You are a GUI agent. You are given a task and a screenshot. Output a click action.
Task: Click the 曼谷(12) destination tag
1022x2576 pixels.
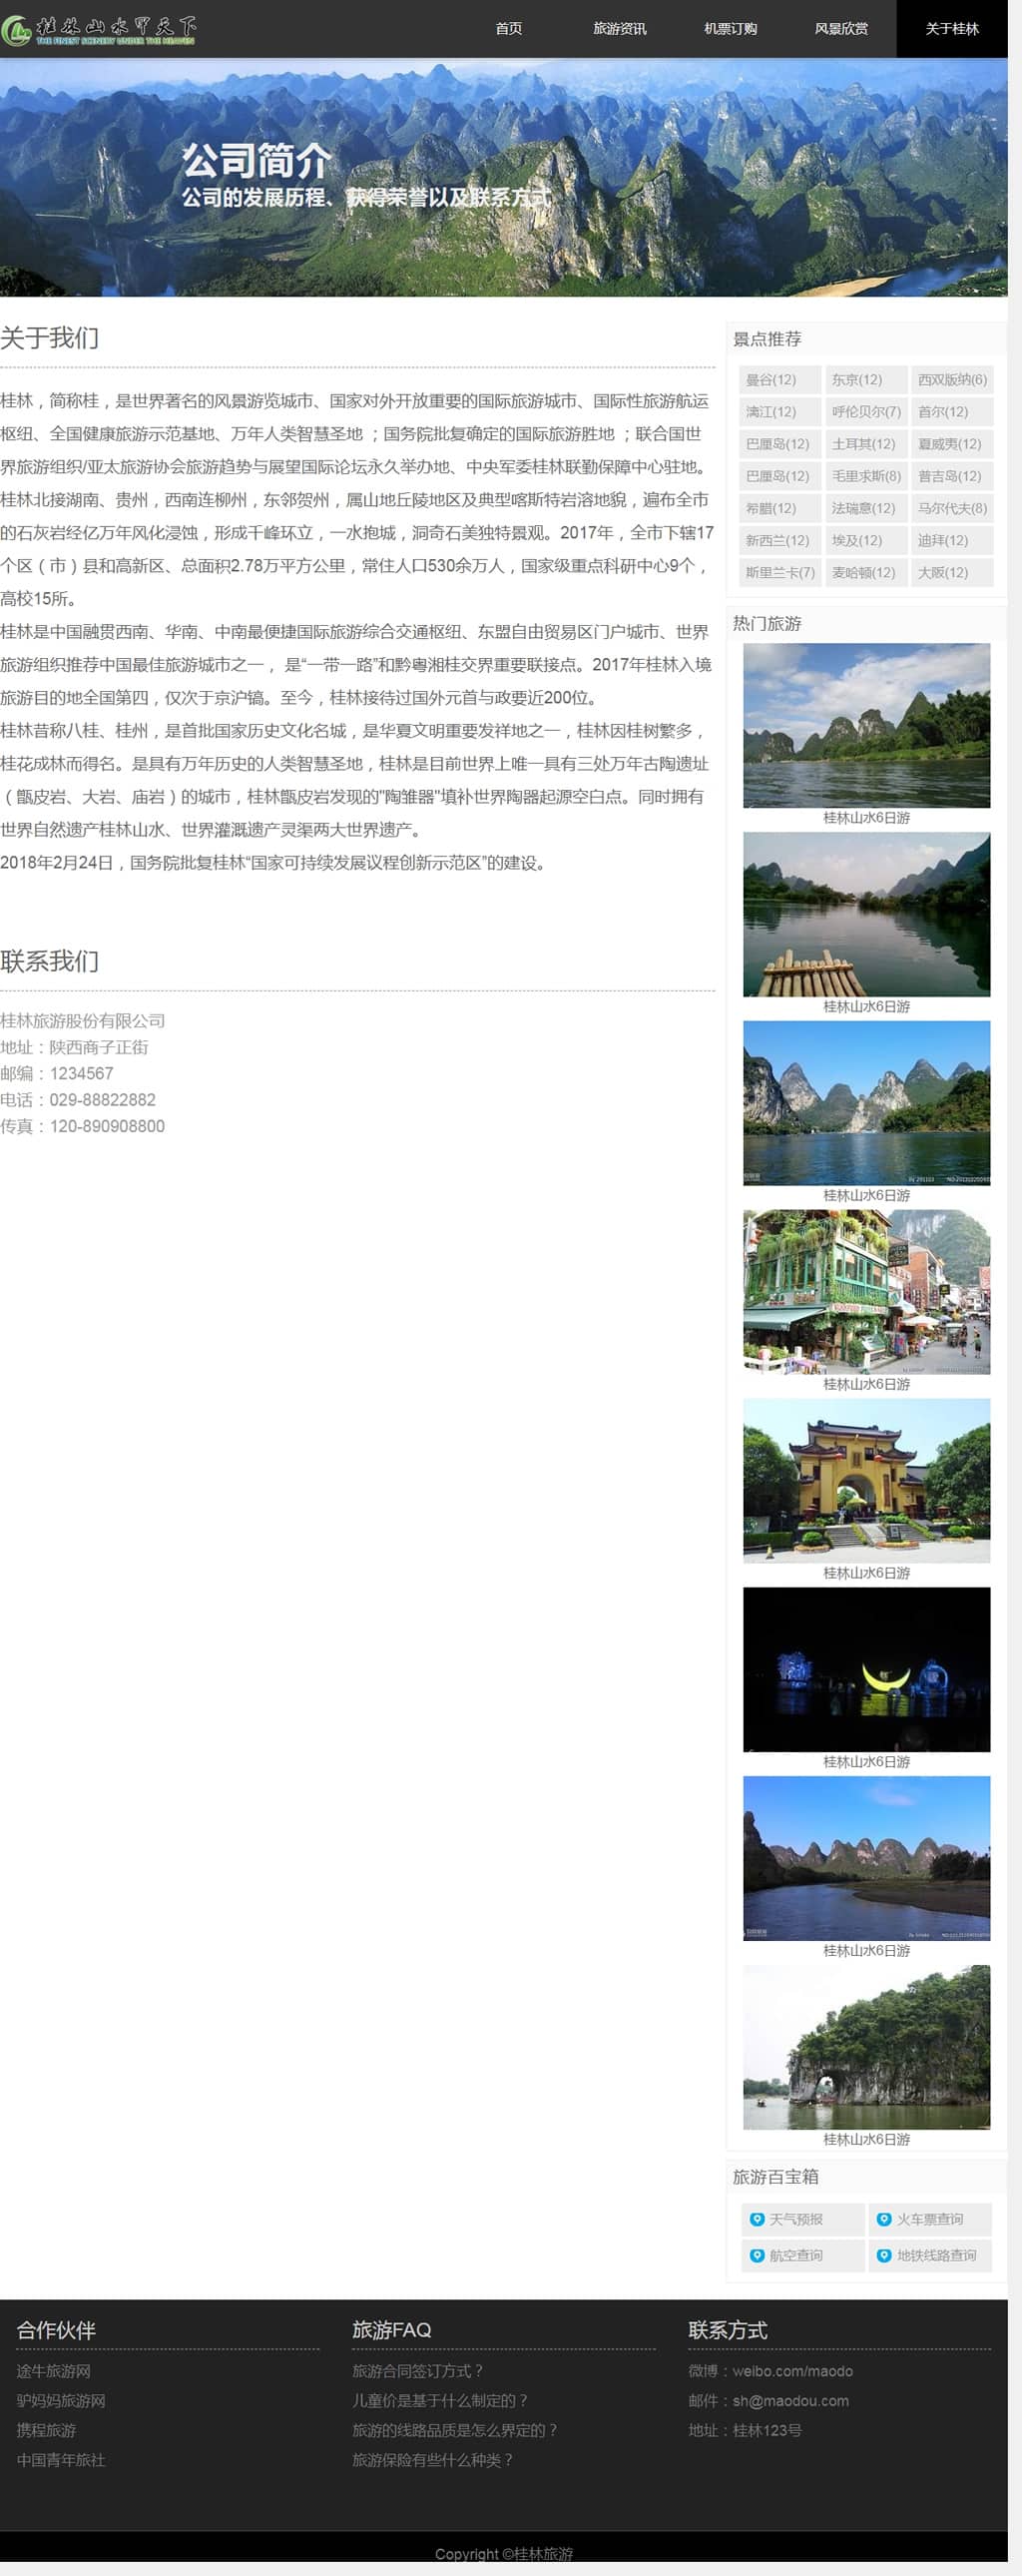coord(771,380)
